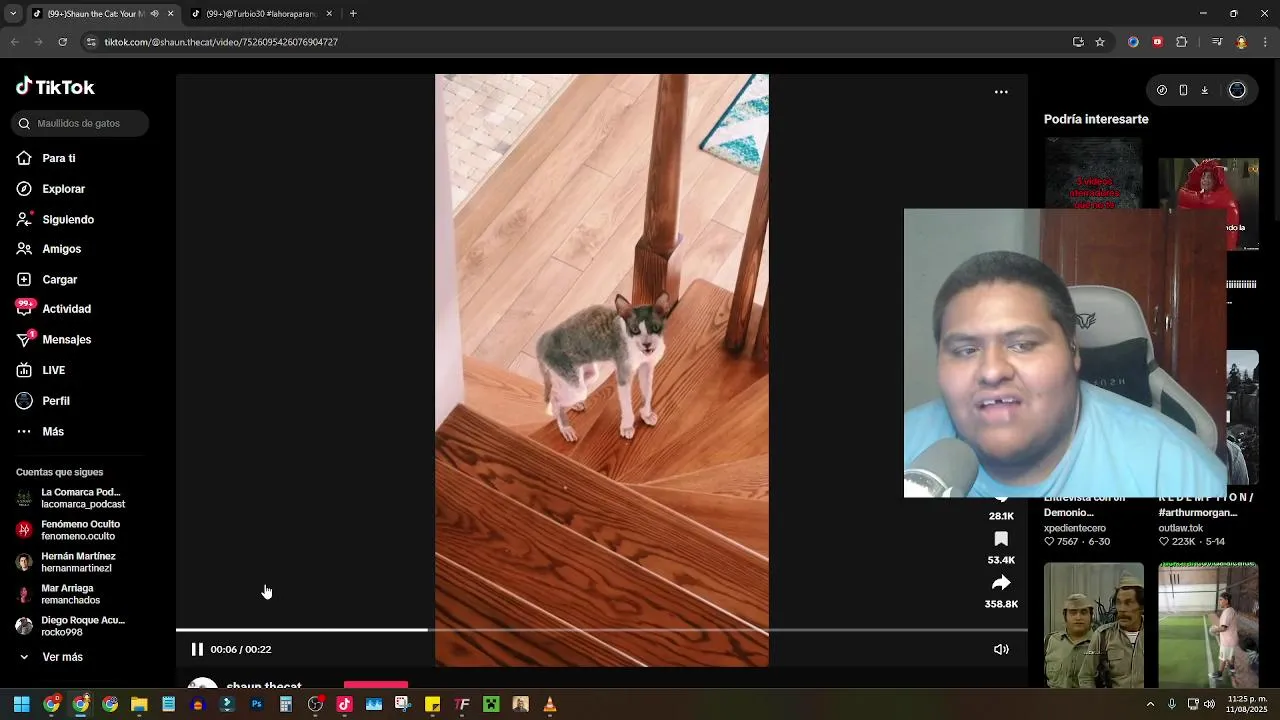
Task: Mute the Shaun the Cat tab audio
Action: [154, 14]
